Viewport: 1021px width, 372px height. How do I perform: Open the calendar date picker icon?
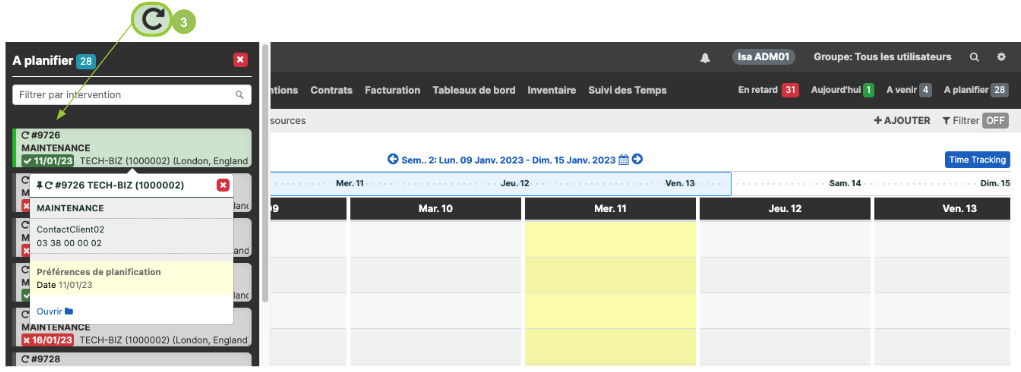point(623,160)
